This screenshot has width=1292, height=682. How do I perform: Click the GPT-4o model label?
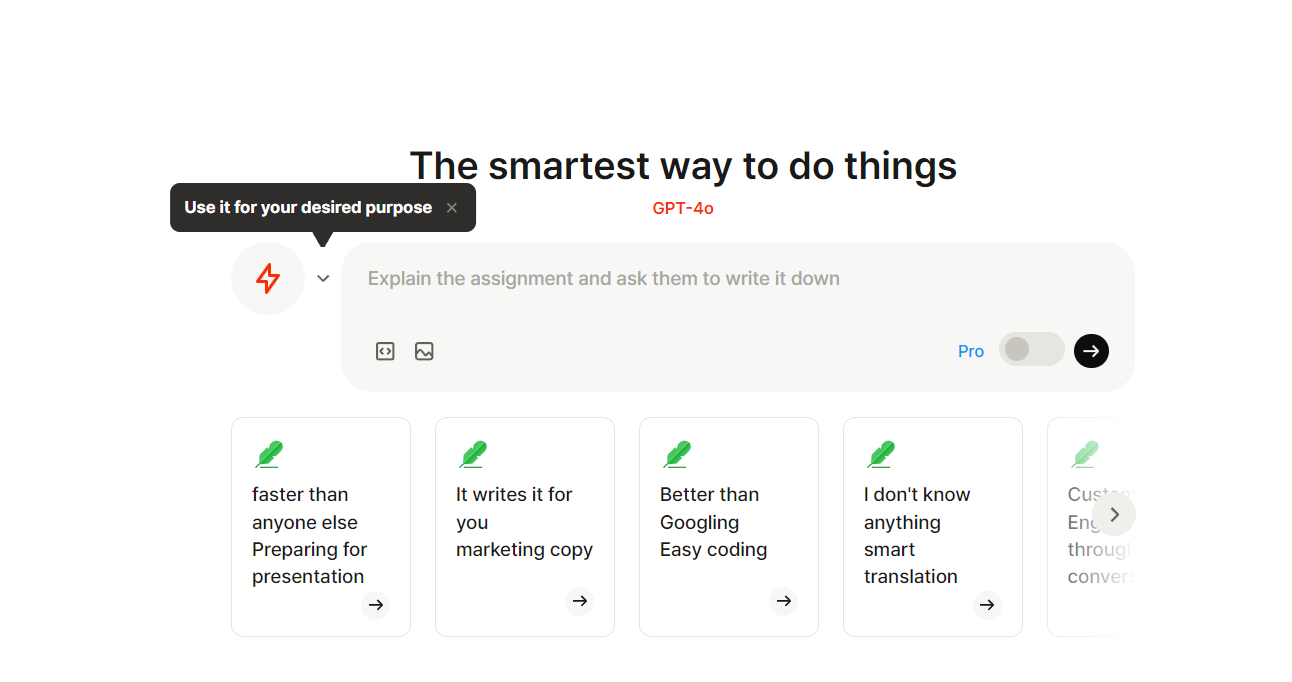point(683,208)
